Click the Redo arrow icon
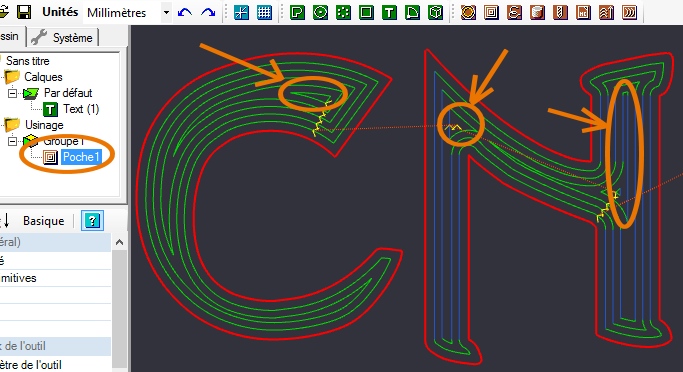The image size is (683, 372). pos(208,12)
